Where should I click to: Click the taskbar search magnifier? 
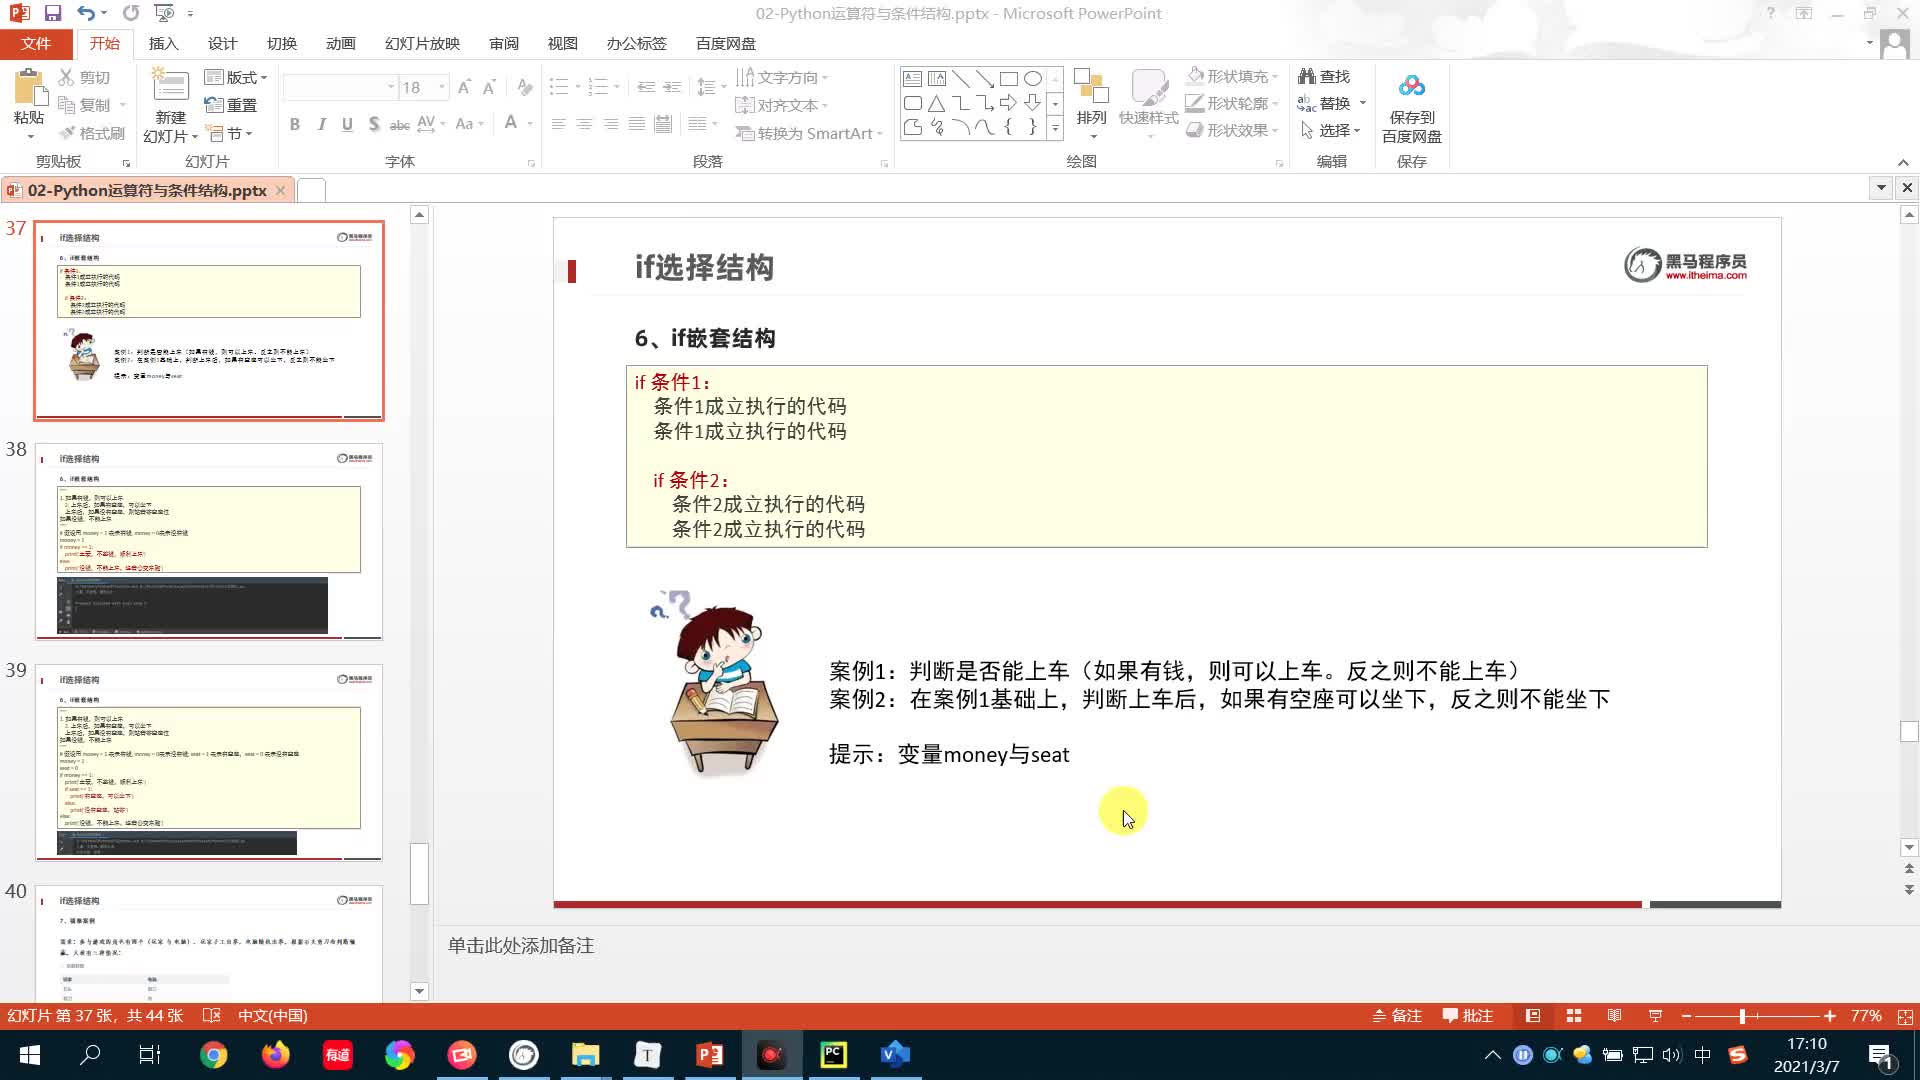tap(90, 1055)
